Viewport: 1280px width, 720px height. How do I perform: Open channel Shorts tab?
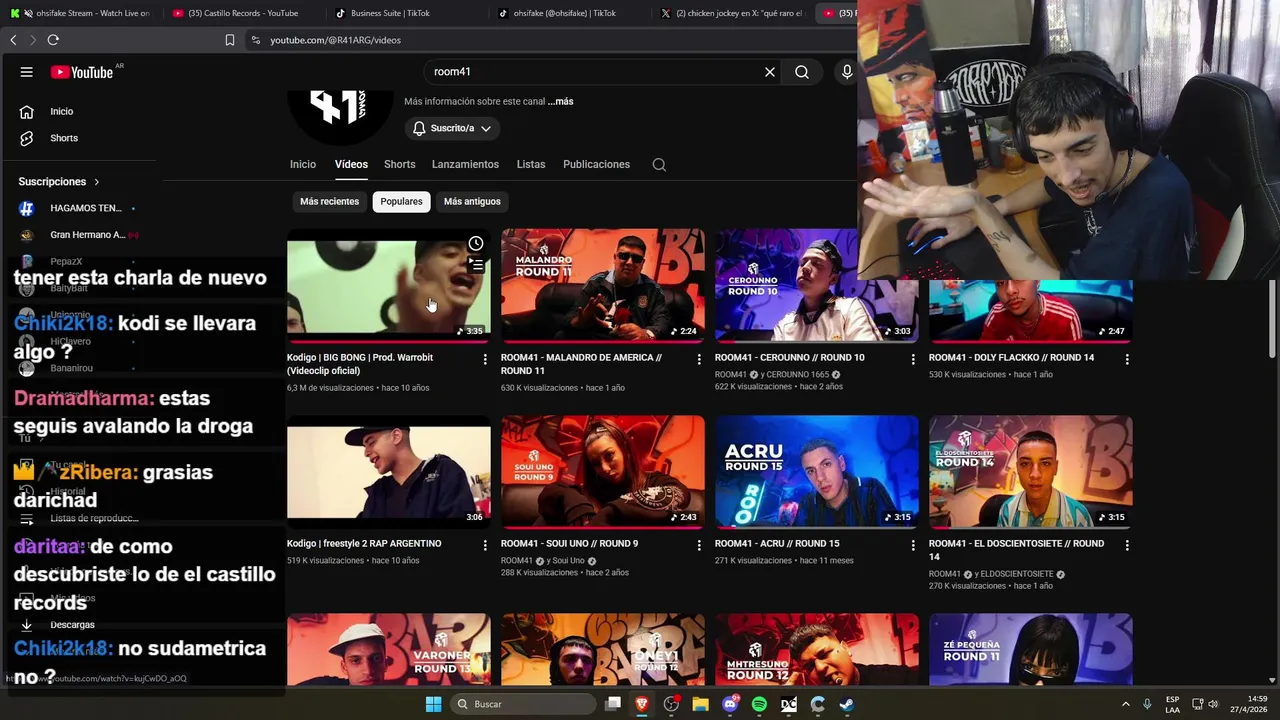(x=399, y=164)
